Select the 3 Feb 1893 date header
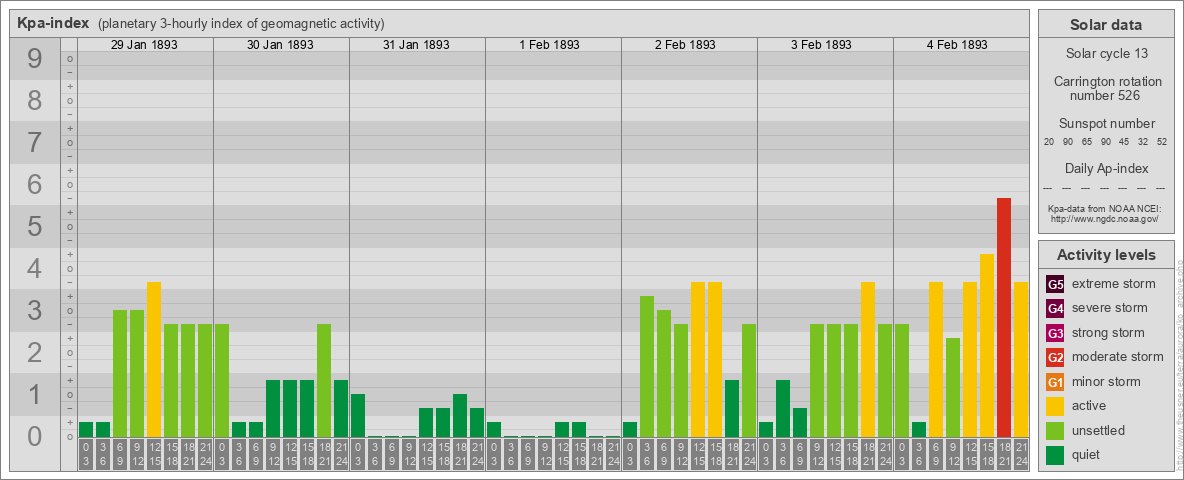The width and height of the screenshot is (1184, 480). pos(822,45)
